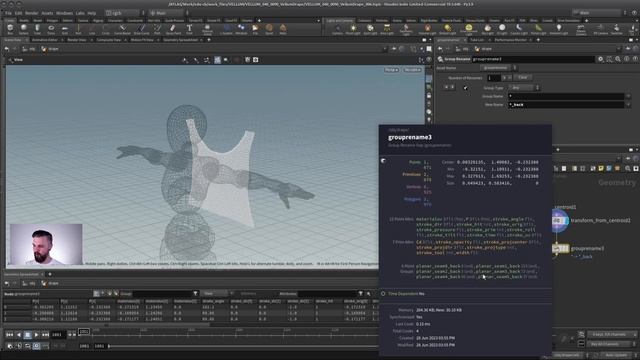Open the Asset Name grouprename dropdown
The height and width of the screenshot is (360, 640).
click(498, 68)
